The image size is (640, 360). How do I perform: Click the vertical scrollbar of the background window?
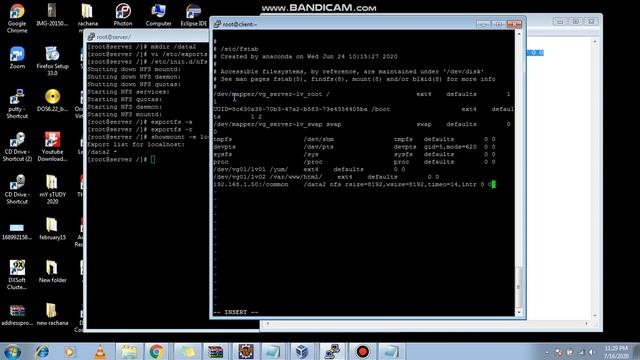pyautogui.click(x=594, y=178)
